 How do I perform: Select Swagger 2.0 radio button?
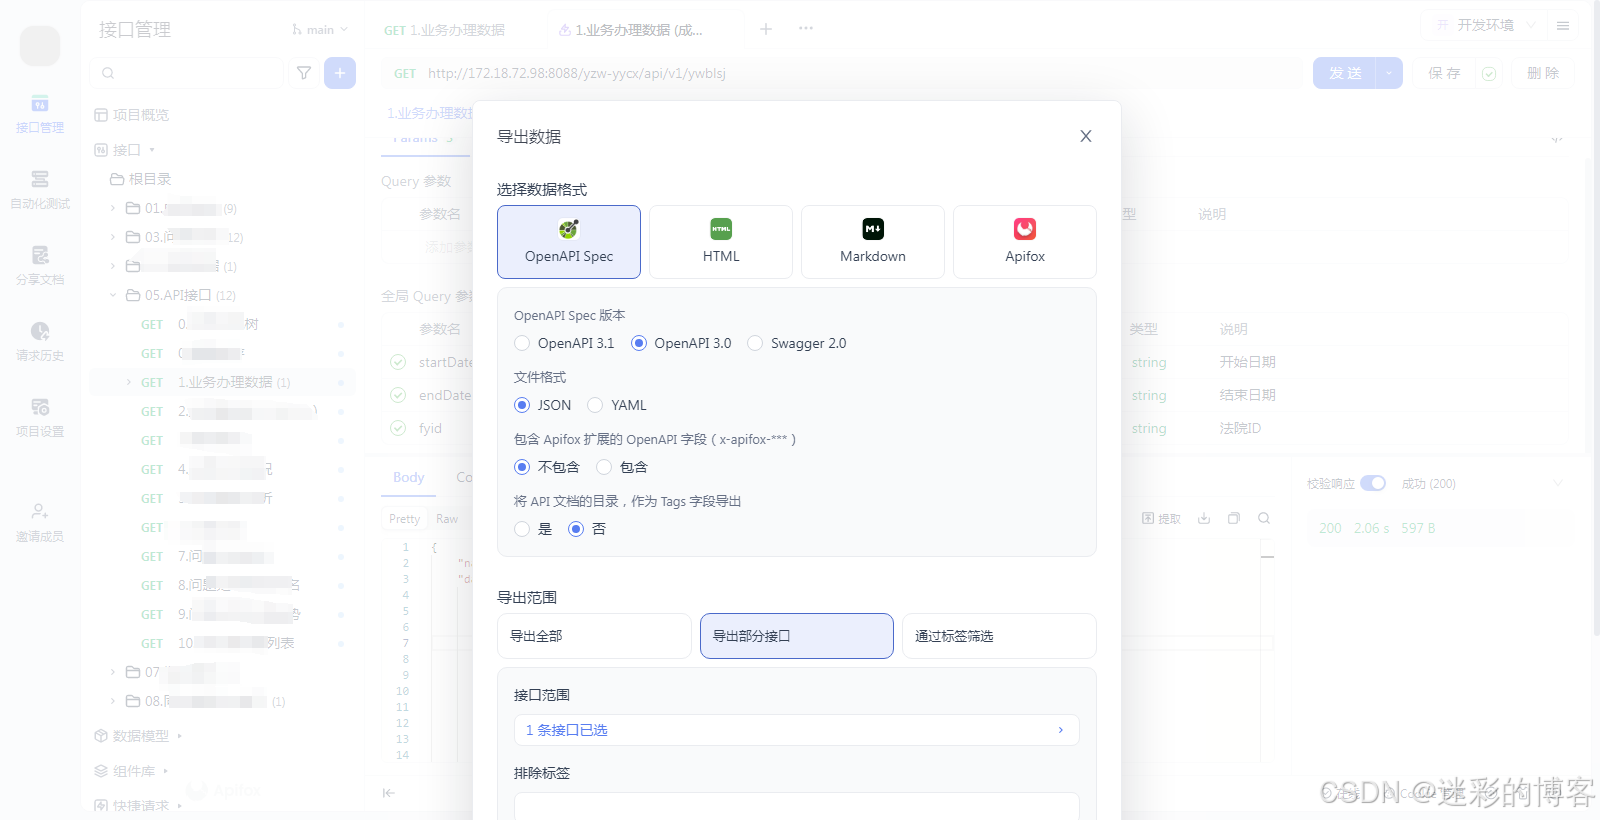[x=755, y=343]
